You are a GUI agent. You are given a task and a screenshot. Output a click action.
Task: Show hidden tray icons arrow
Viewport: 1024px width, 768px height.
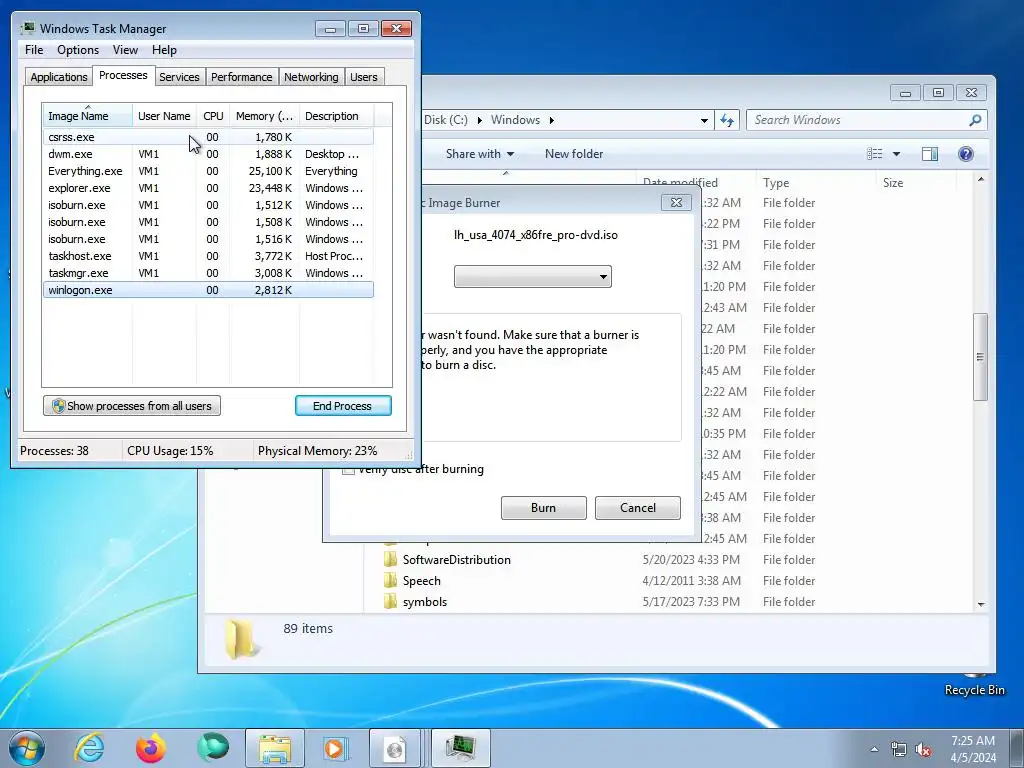pos(874,749)
